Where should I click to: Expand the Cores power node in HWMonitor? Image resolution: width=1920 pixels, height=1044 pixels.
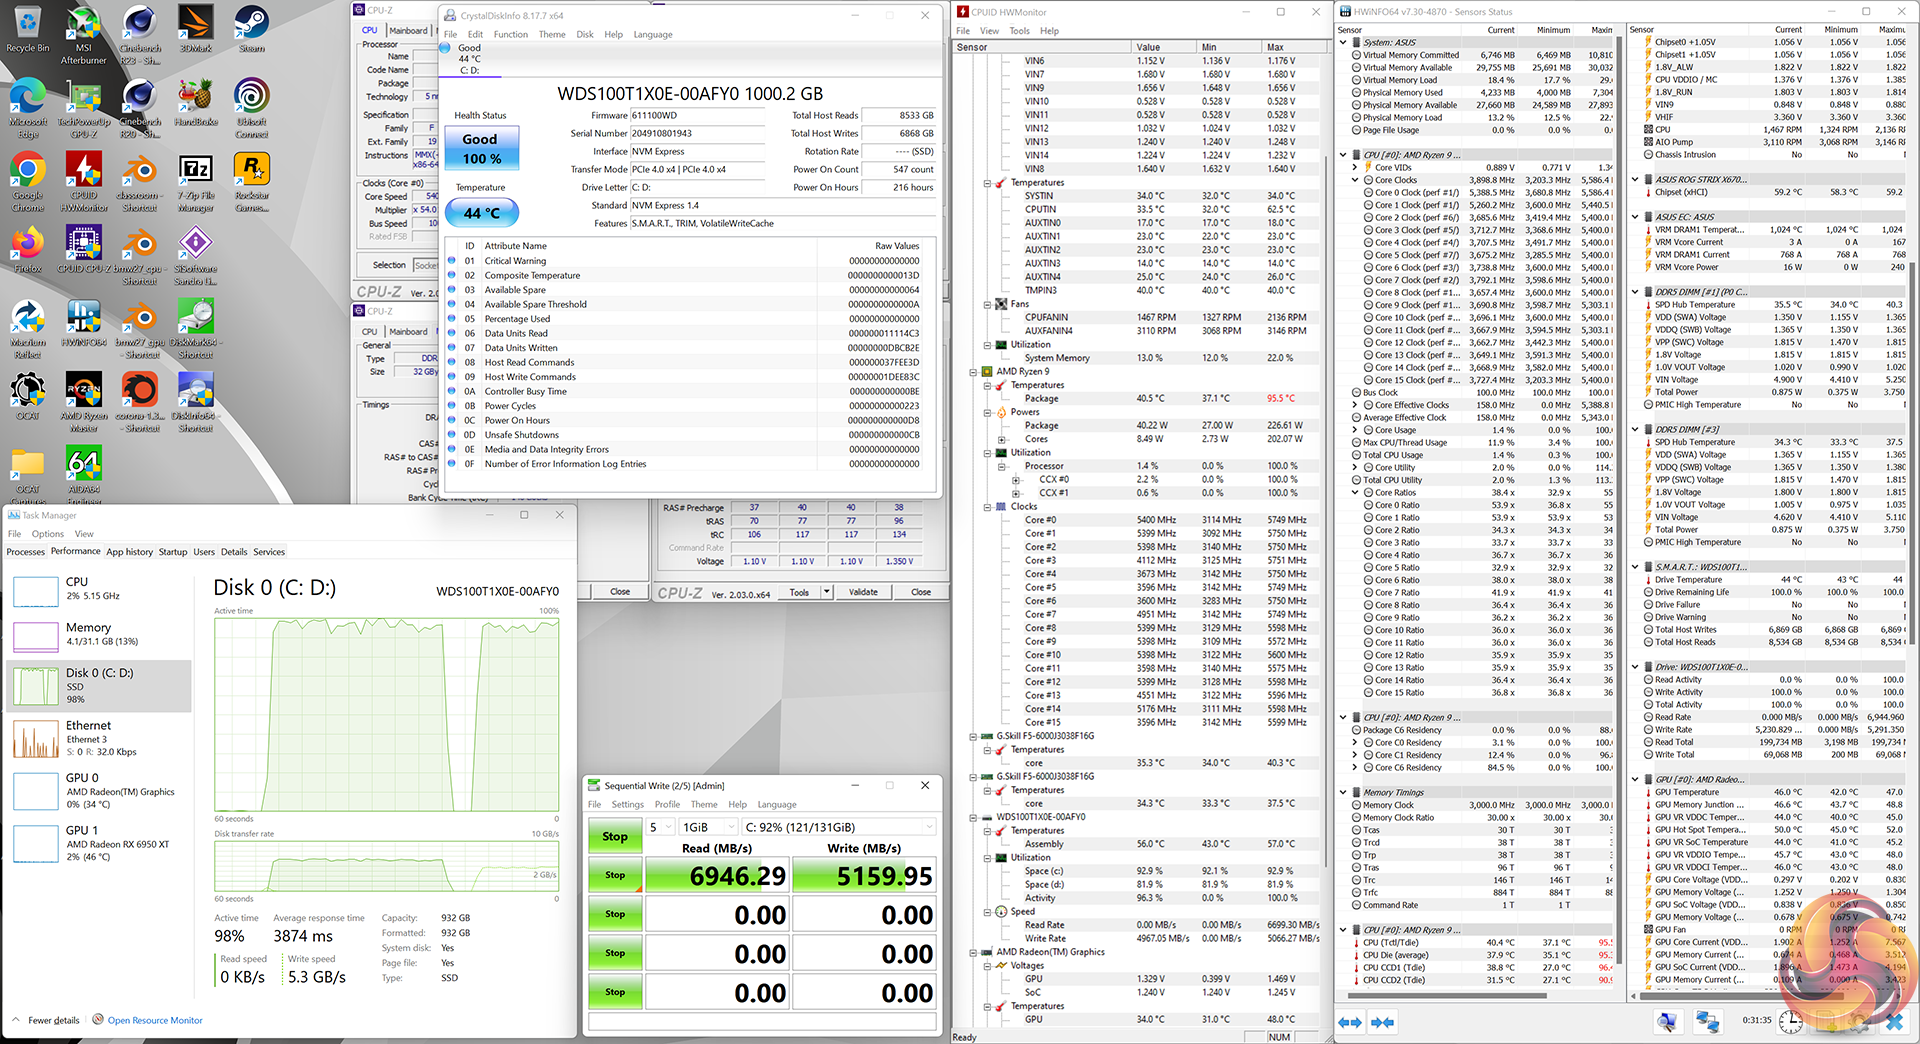point(1002,439)
